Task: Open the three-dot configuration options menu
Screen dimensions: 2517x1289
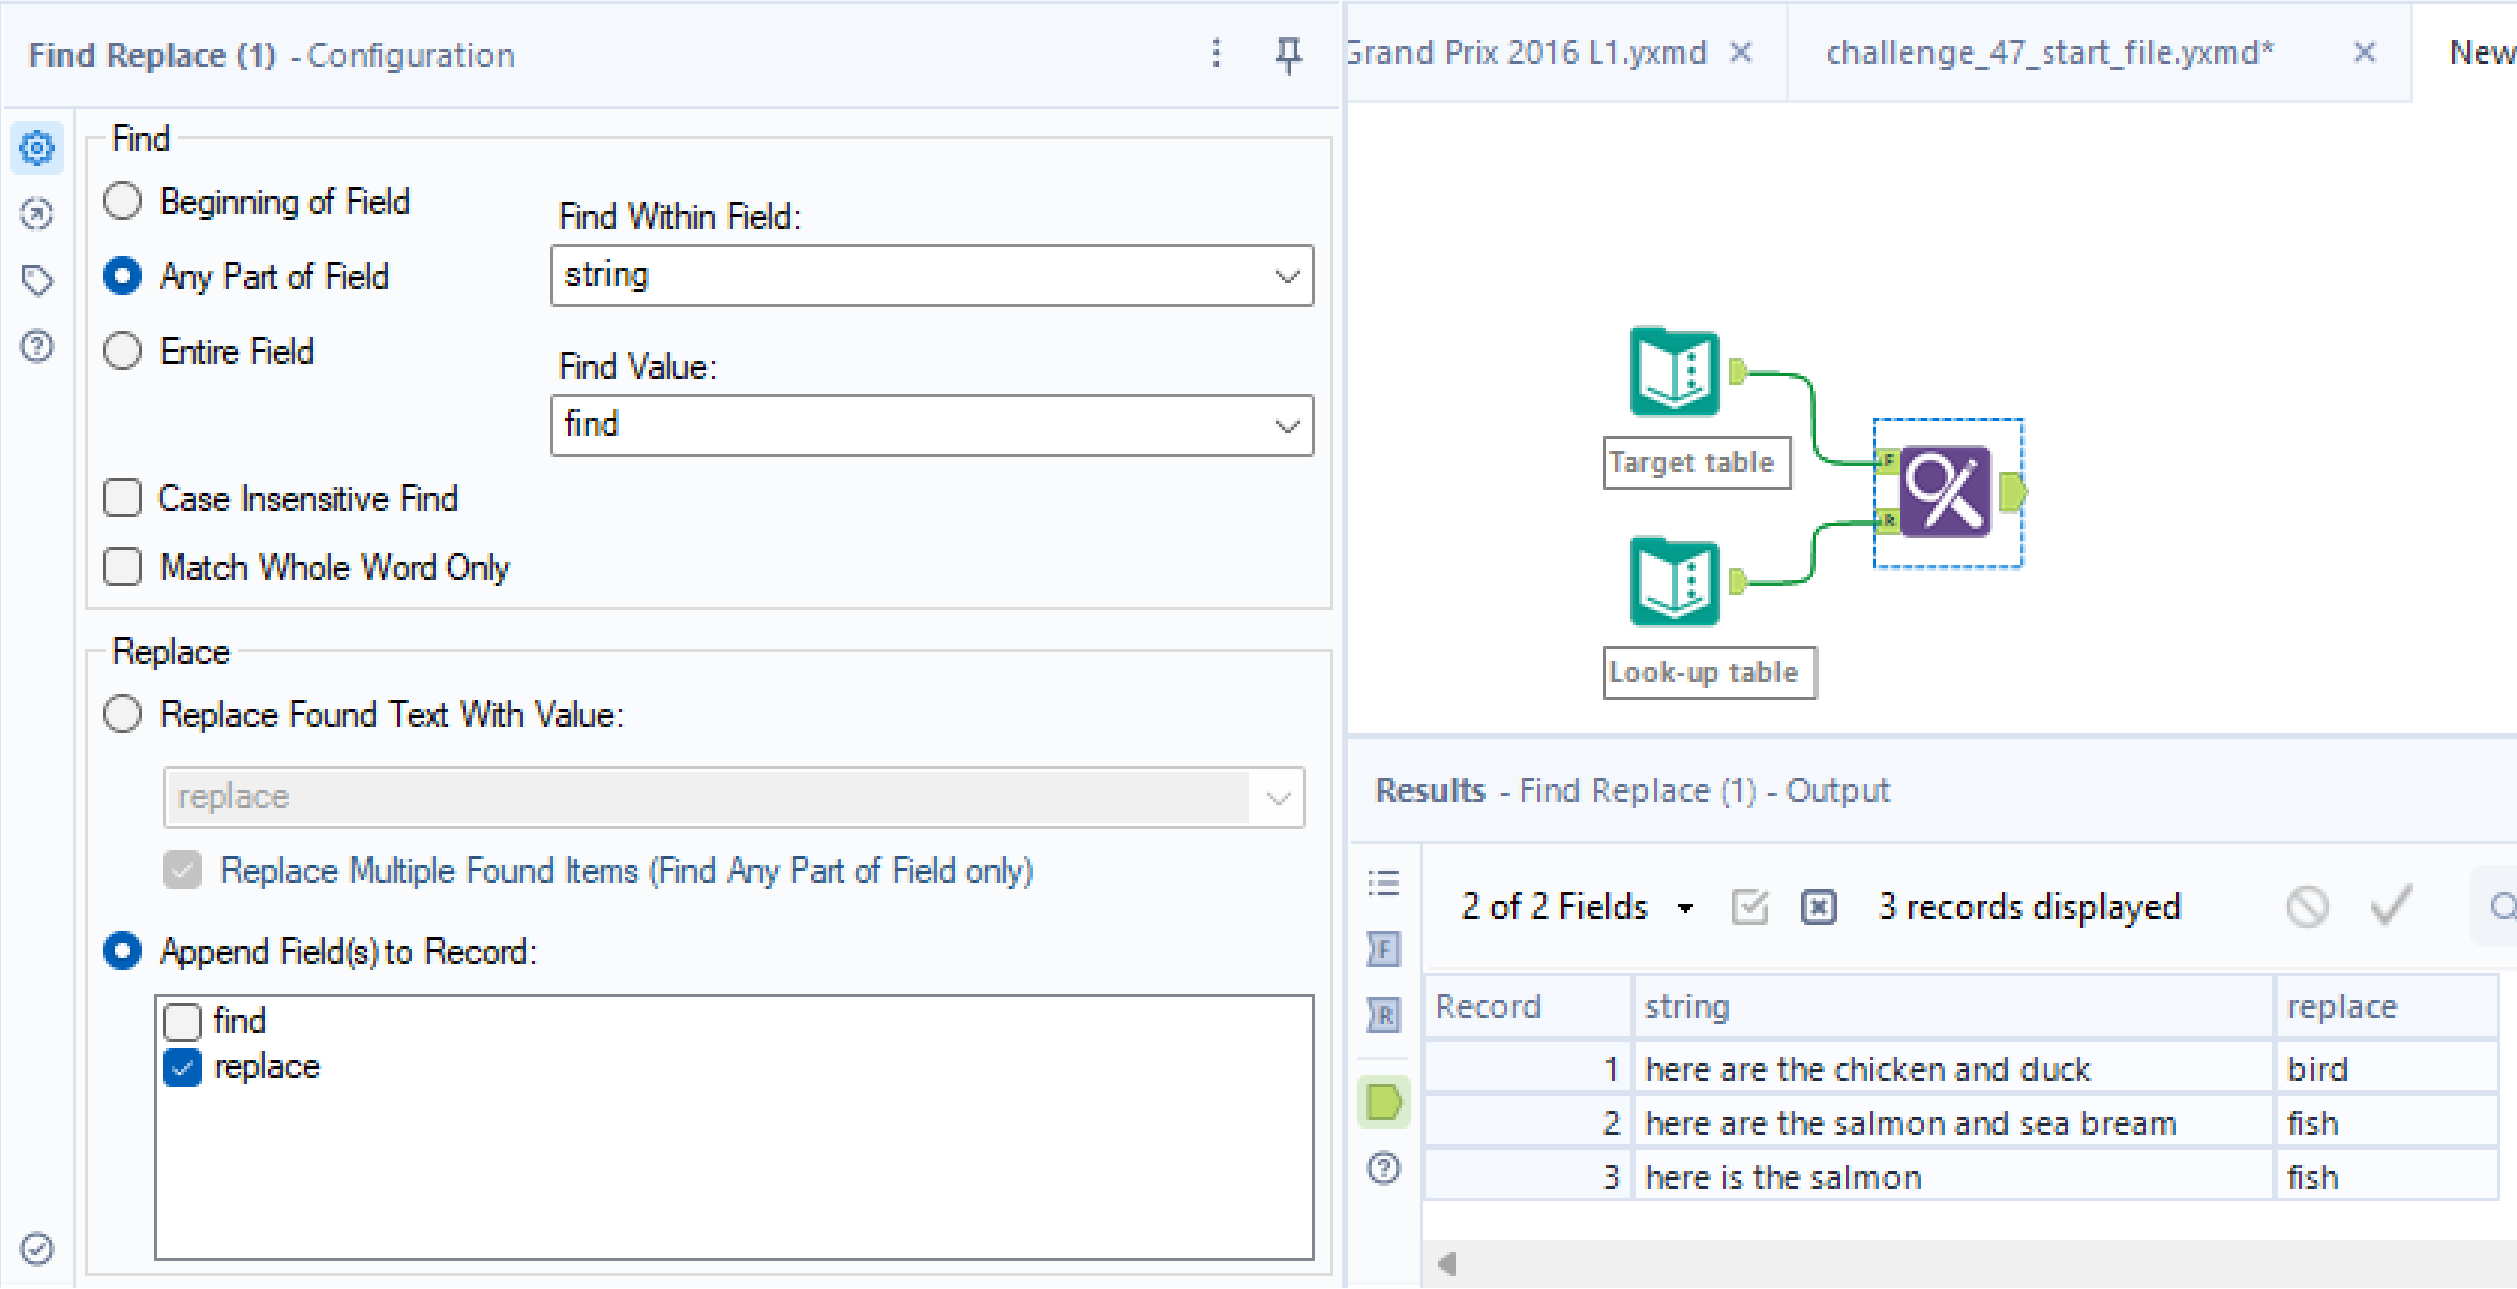Action: (x=1216, y=54)
